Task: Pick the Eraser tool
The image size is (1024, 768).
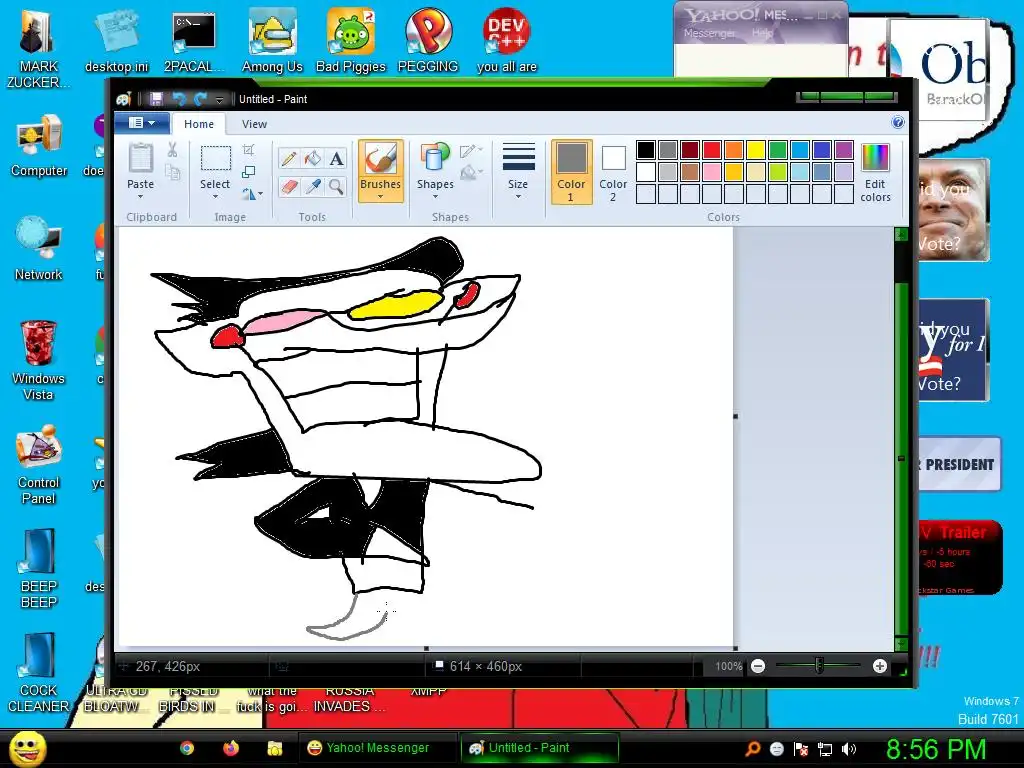Action: point(289,187)
